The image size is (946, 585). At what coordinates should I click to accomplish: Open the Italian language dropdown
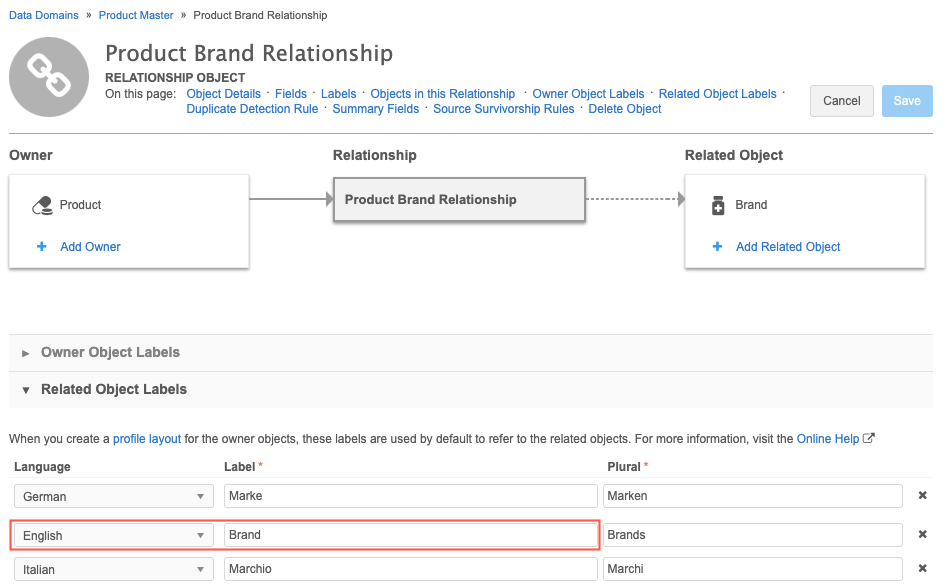point(113,569)
